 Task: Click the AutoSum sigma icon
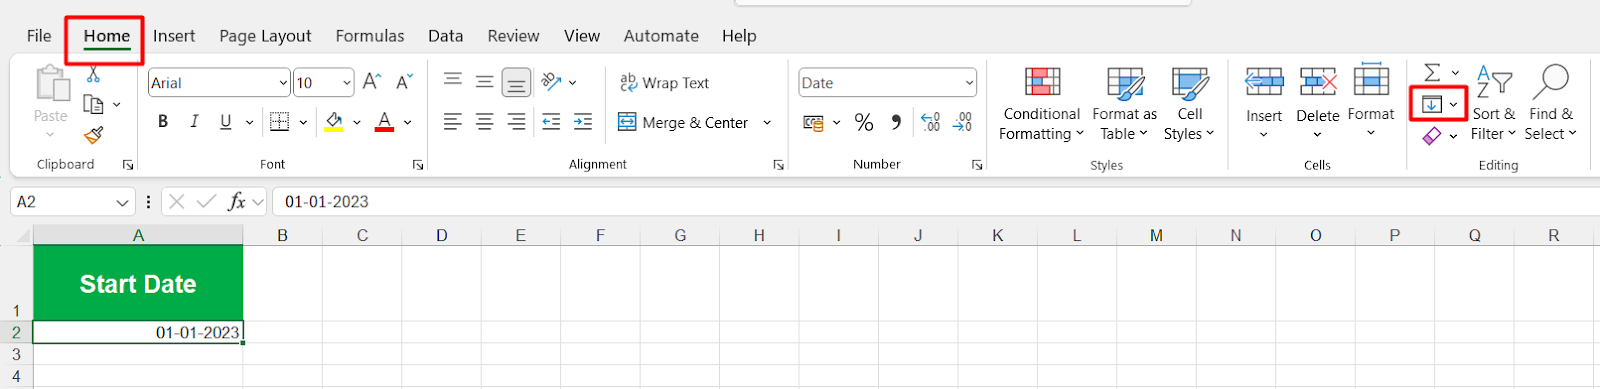1432,72
